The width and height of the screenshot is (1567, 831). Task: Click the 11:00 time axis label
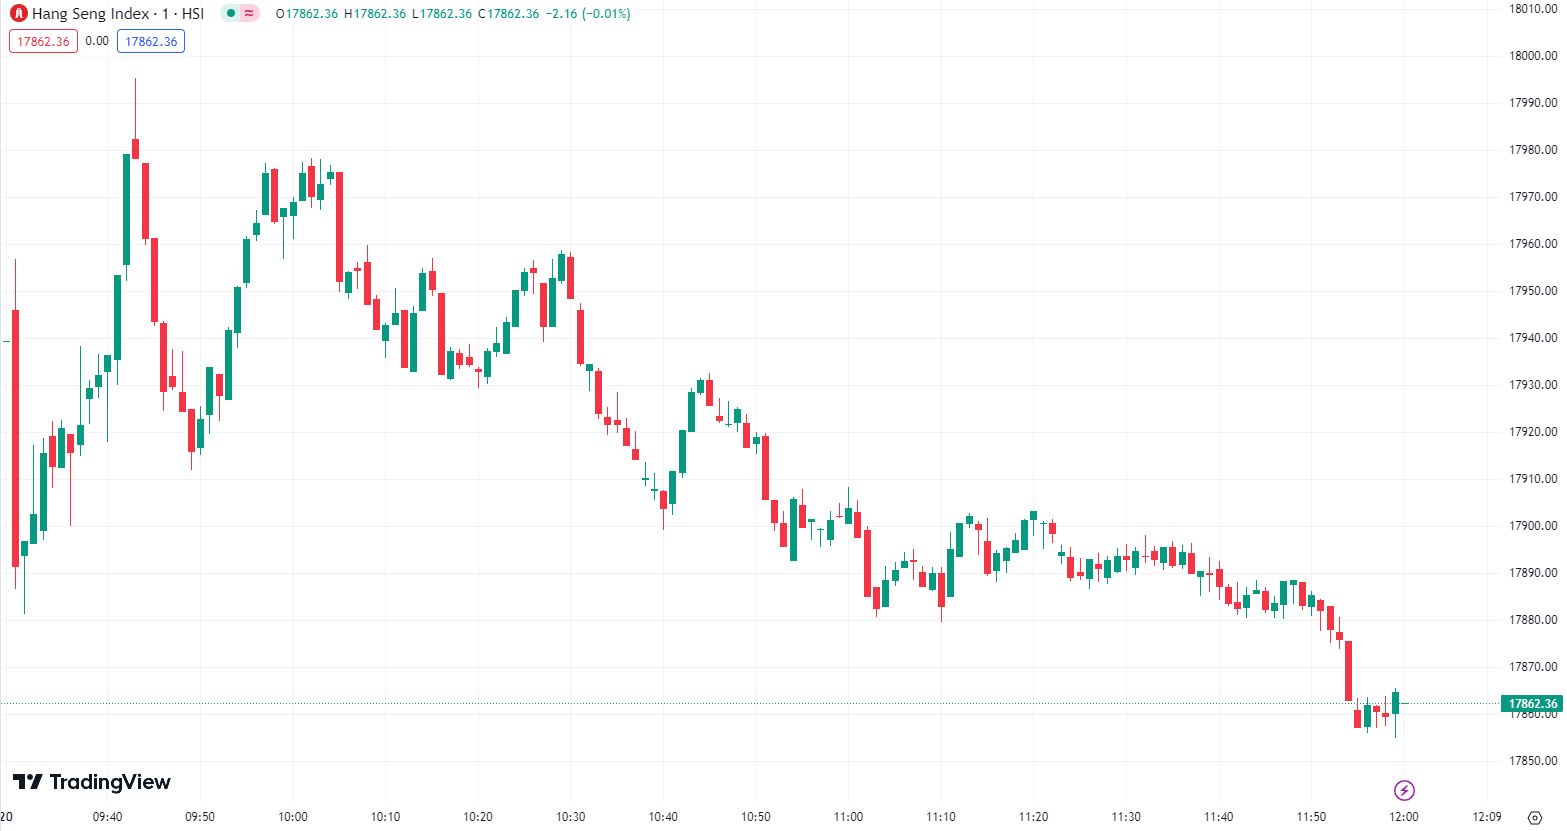[x=848, y=817]
